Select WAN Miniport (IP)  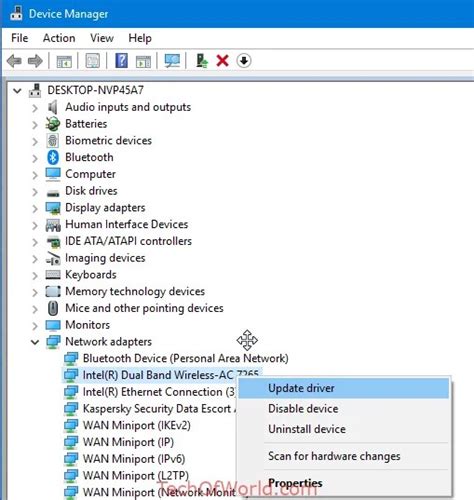point(128,442)
